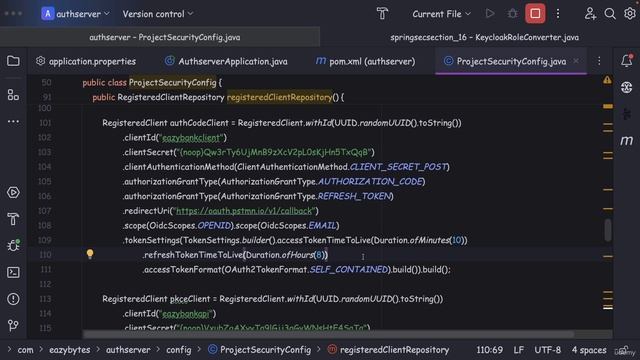Open the Structure tool window icon
640x360 pixels.
coord(13,95)
